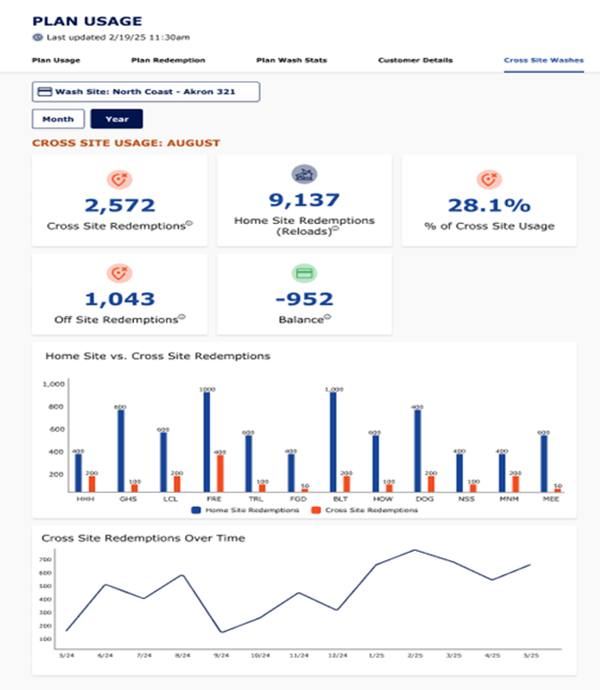
Task: Open the Customer Details tab
Action: pos(415,60)
